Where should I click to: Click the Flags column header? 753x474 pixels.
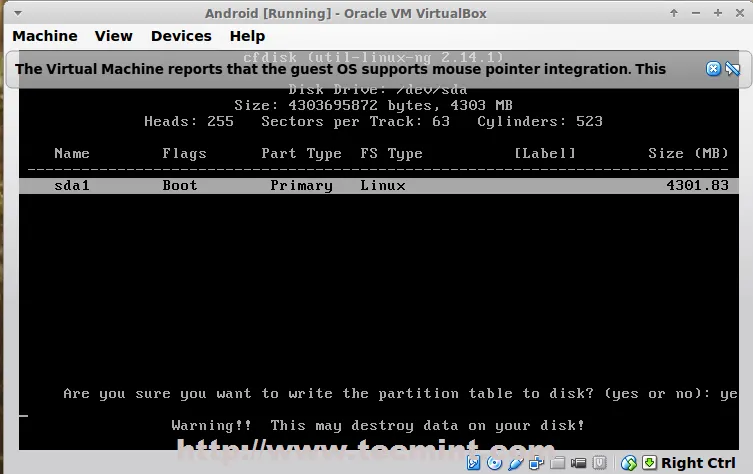(184, 154)
